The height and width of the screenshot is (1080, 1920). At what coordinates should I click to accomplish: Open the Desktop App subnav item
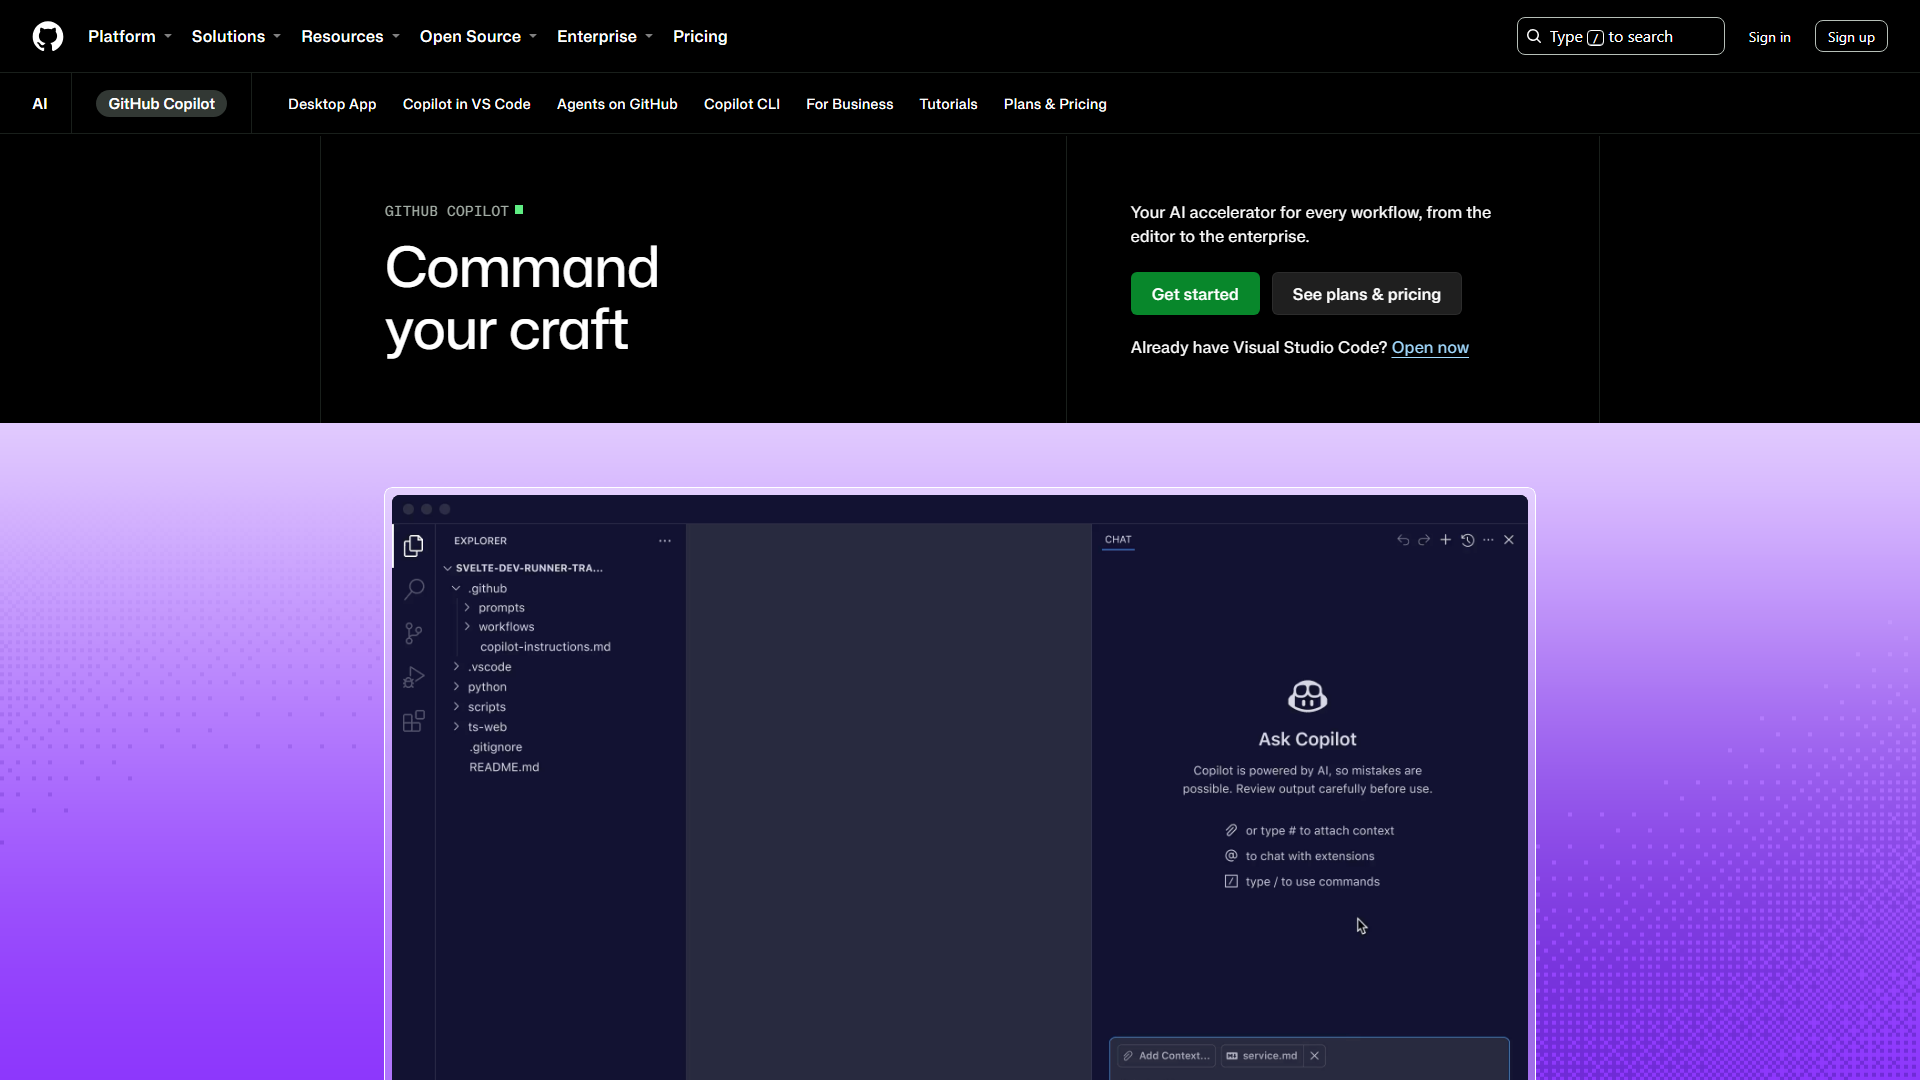(x=332, y=104)
